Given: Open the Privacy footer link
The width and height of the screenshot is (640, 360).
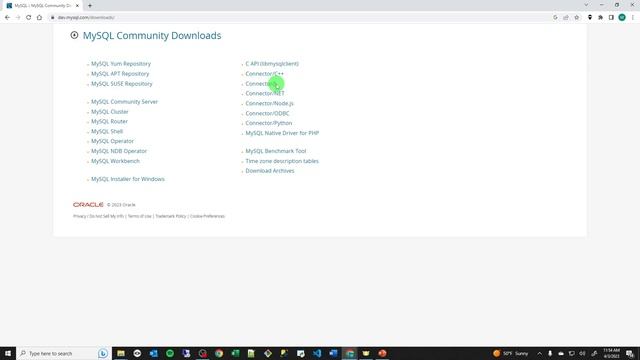Looking at the screenshot, I should tap(80, 216).
